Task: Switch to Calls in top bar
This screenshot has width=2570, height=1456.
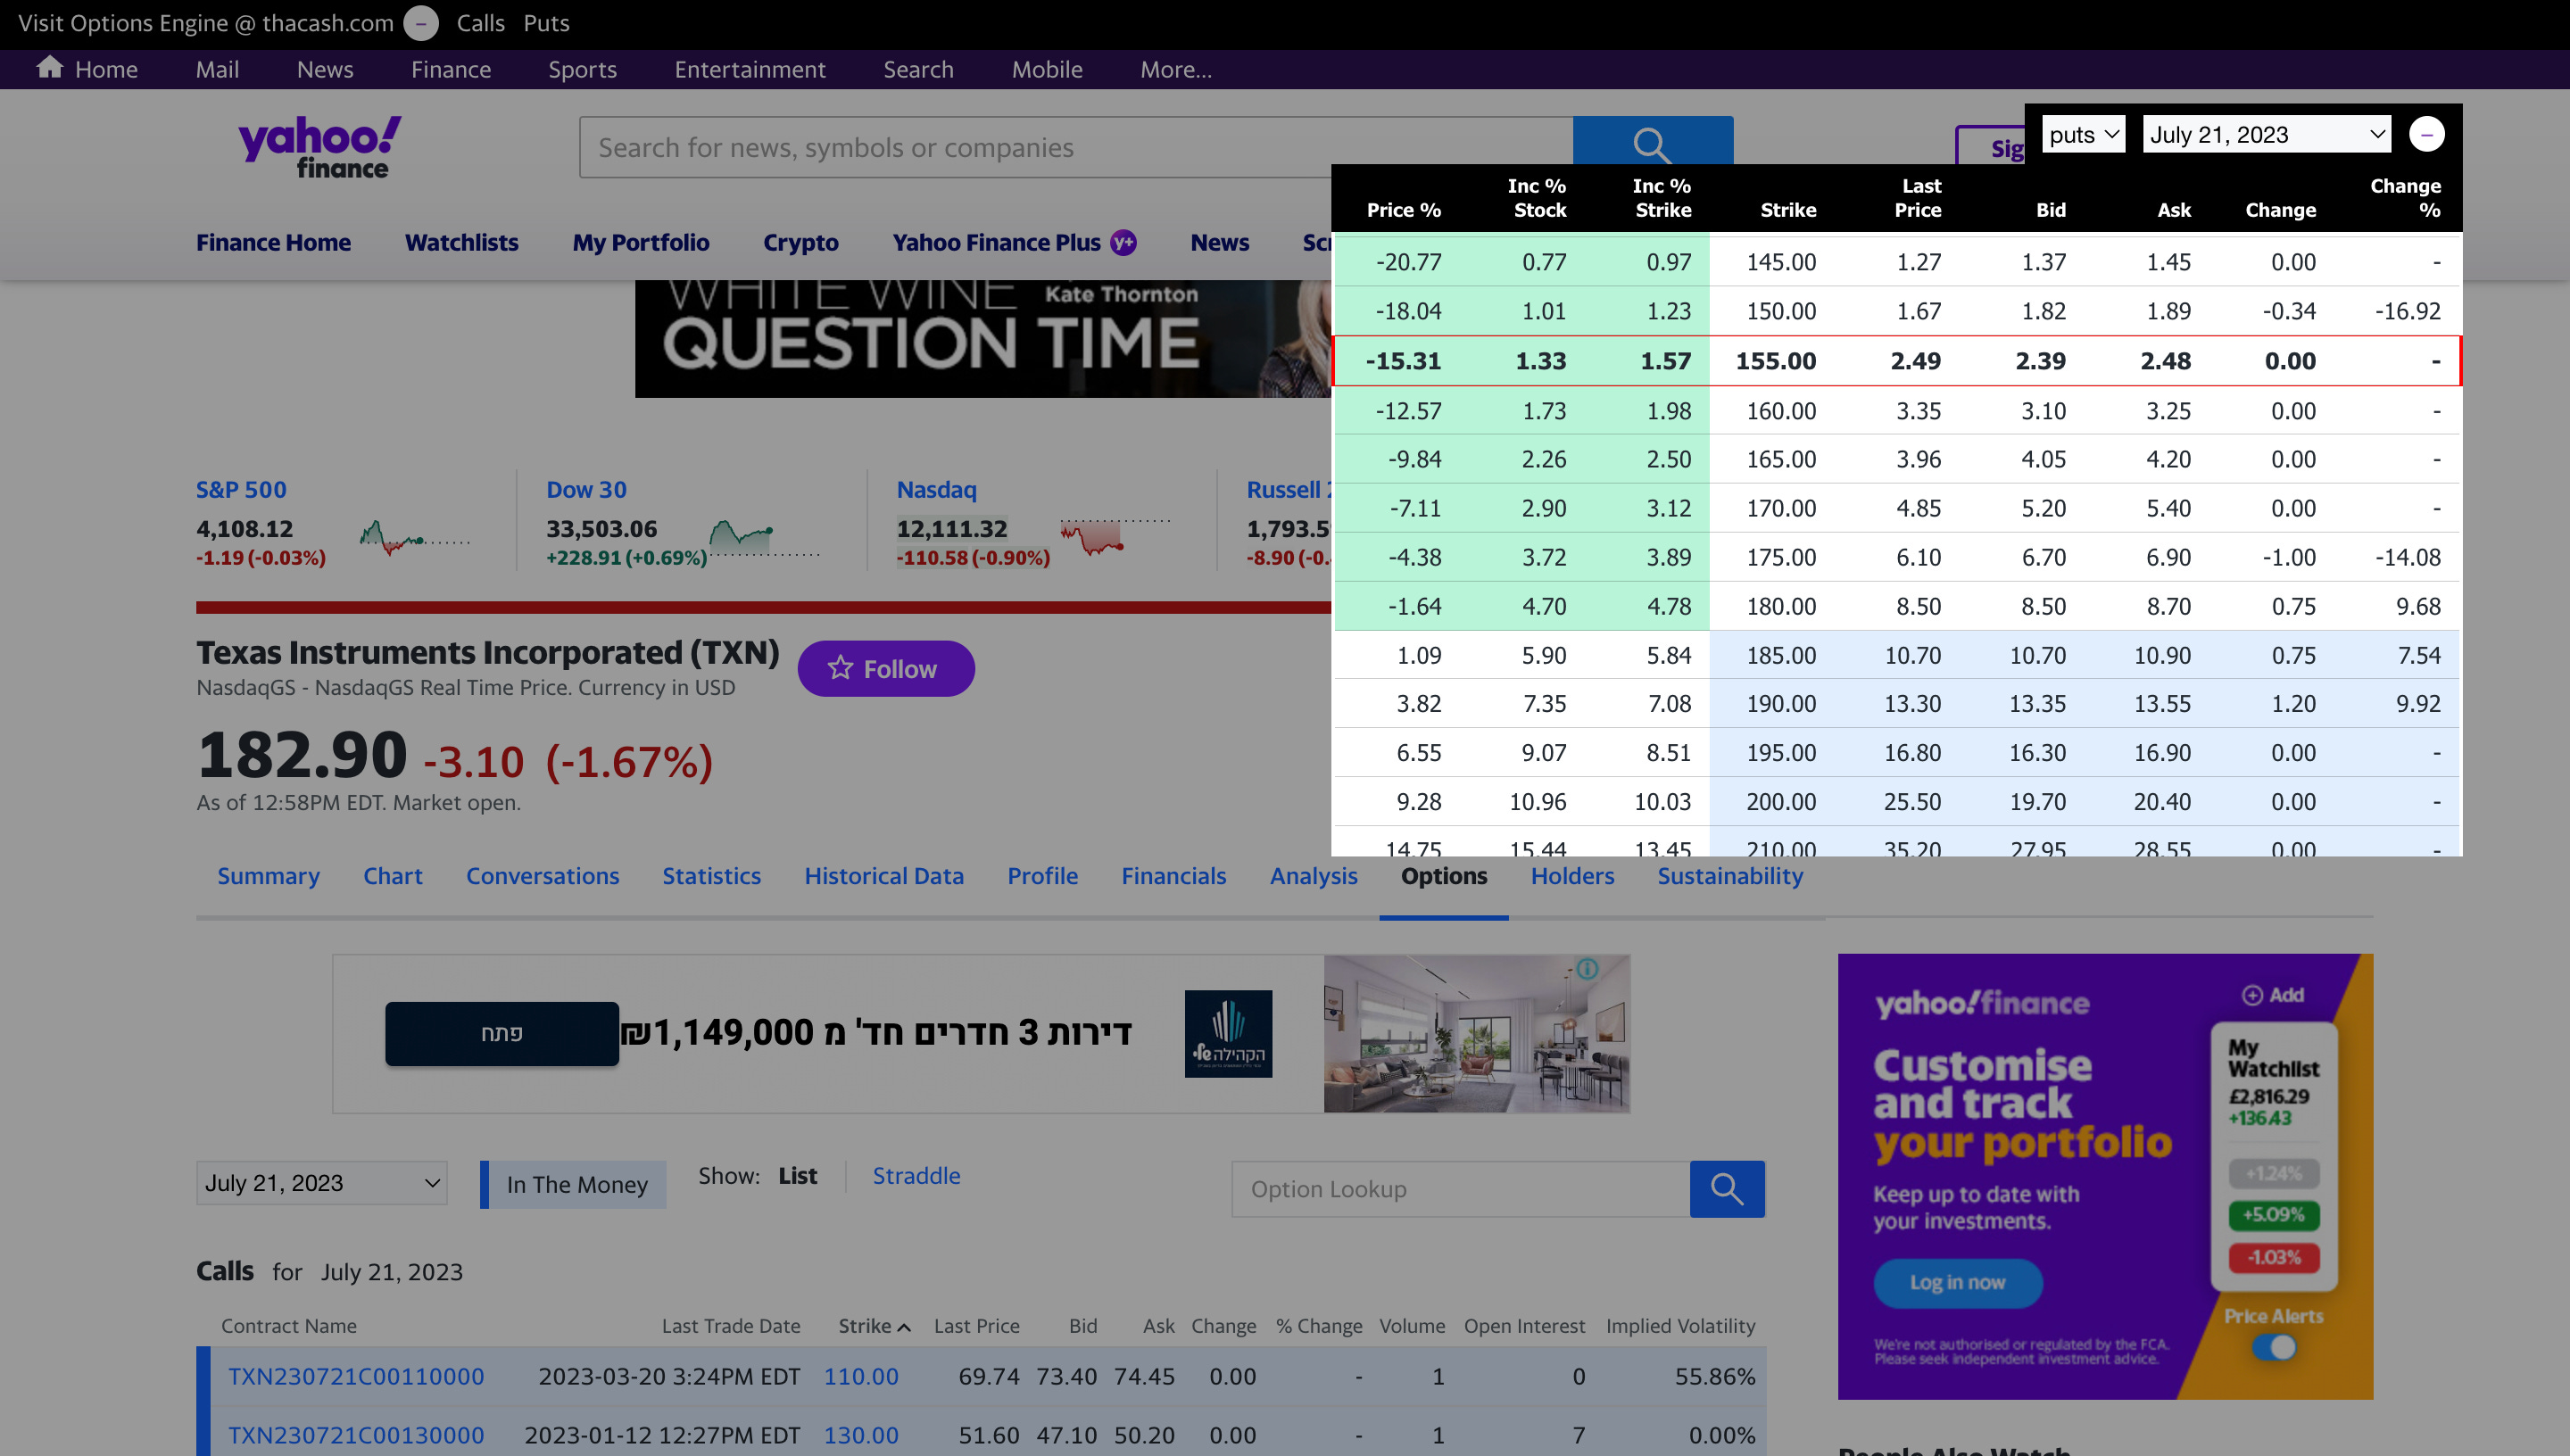Action: point(480,23)
